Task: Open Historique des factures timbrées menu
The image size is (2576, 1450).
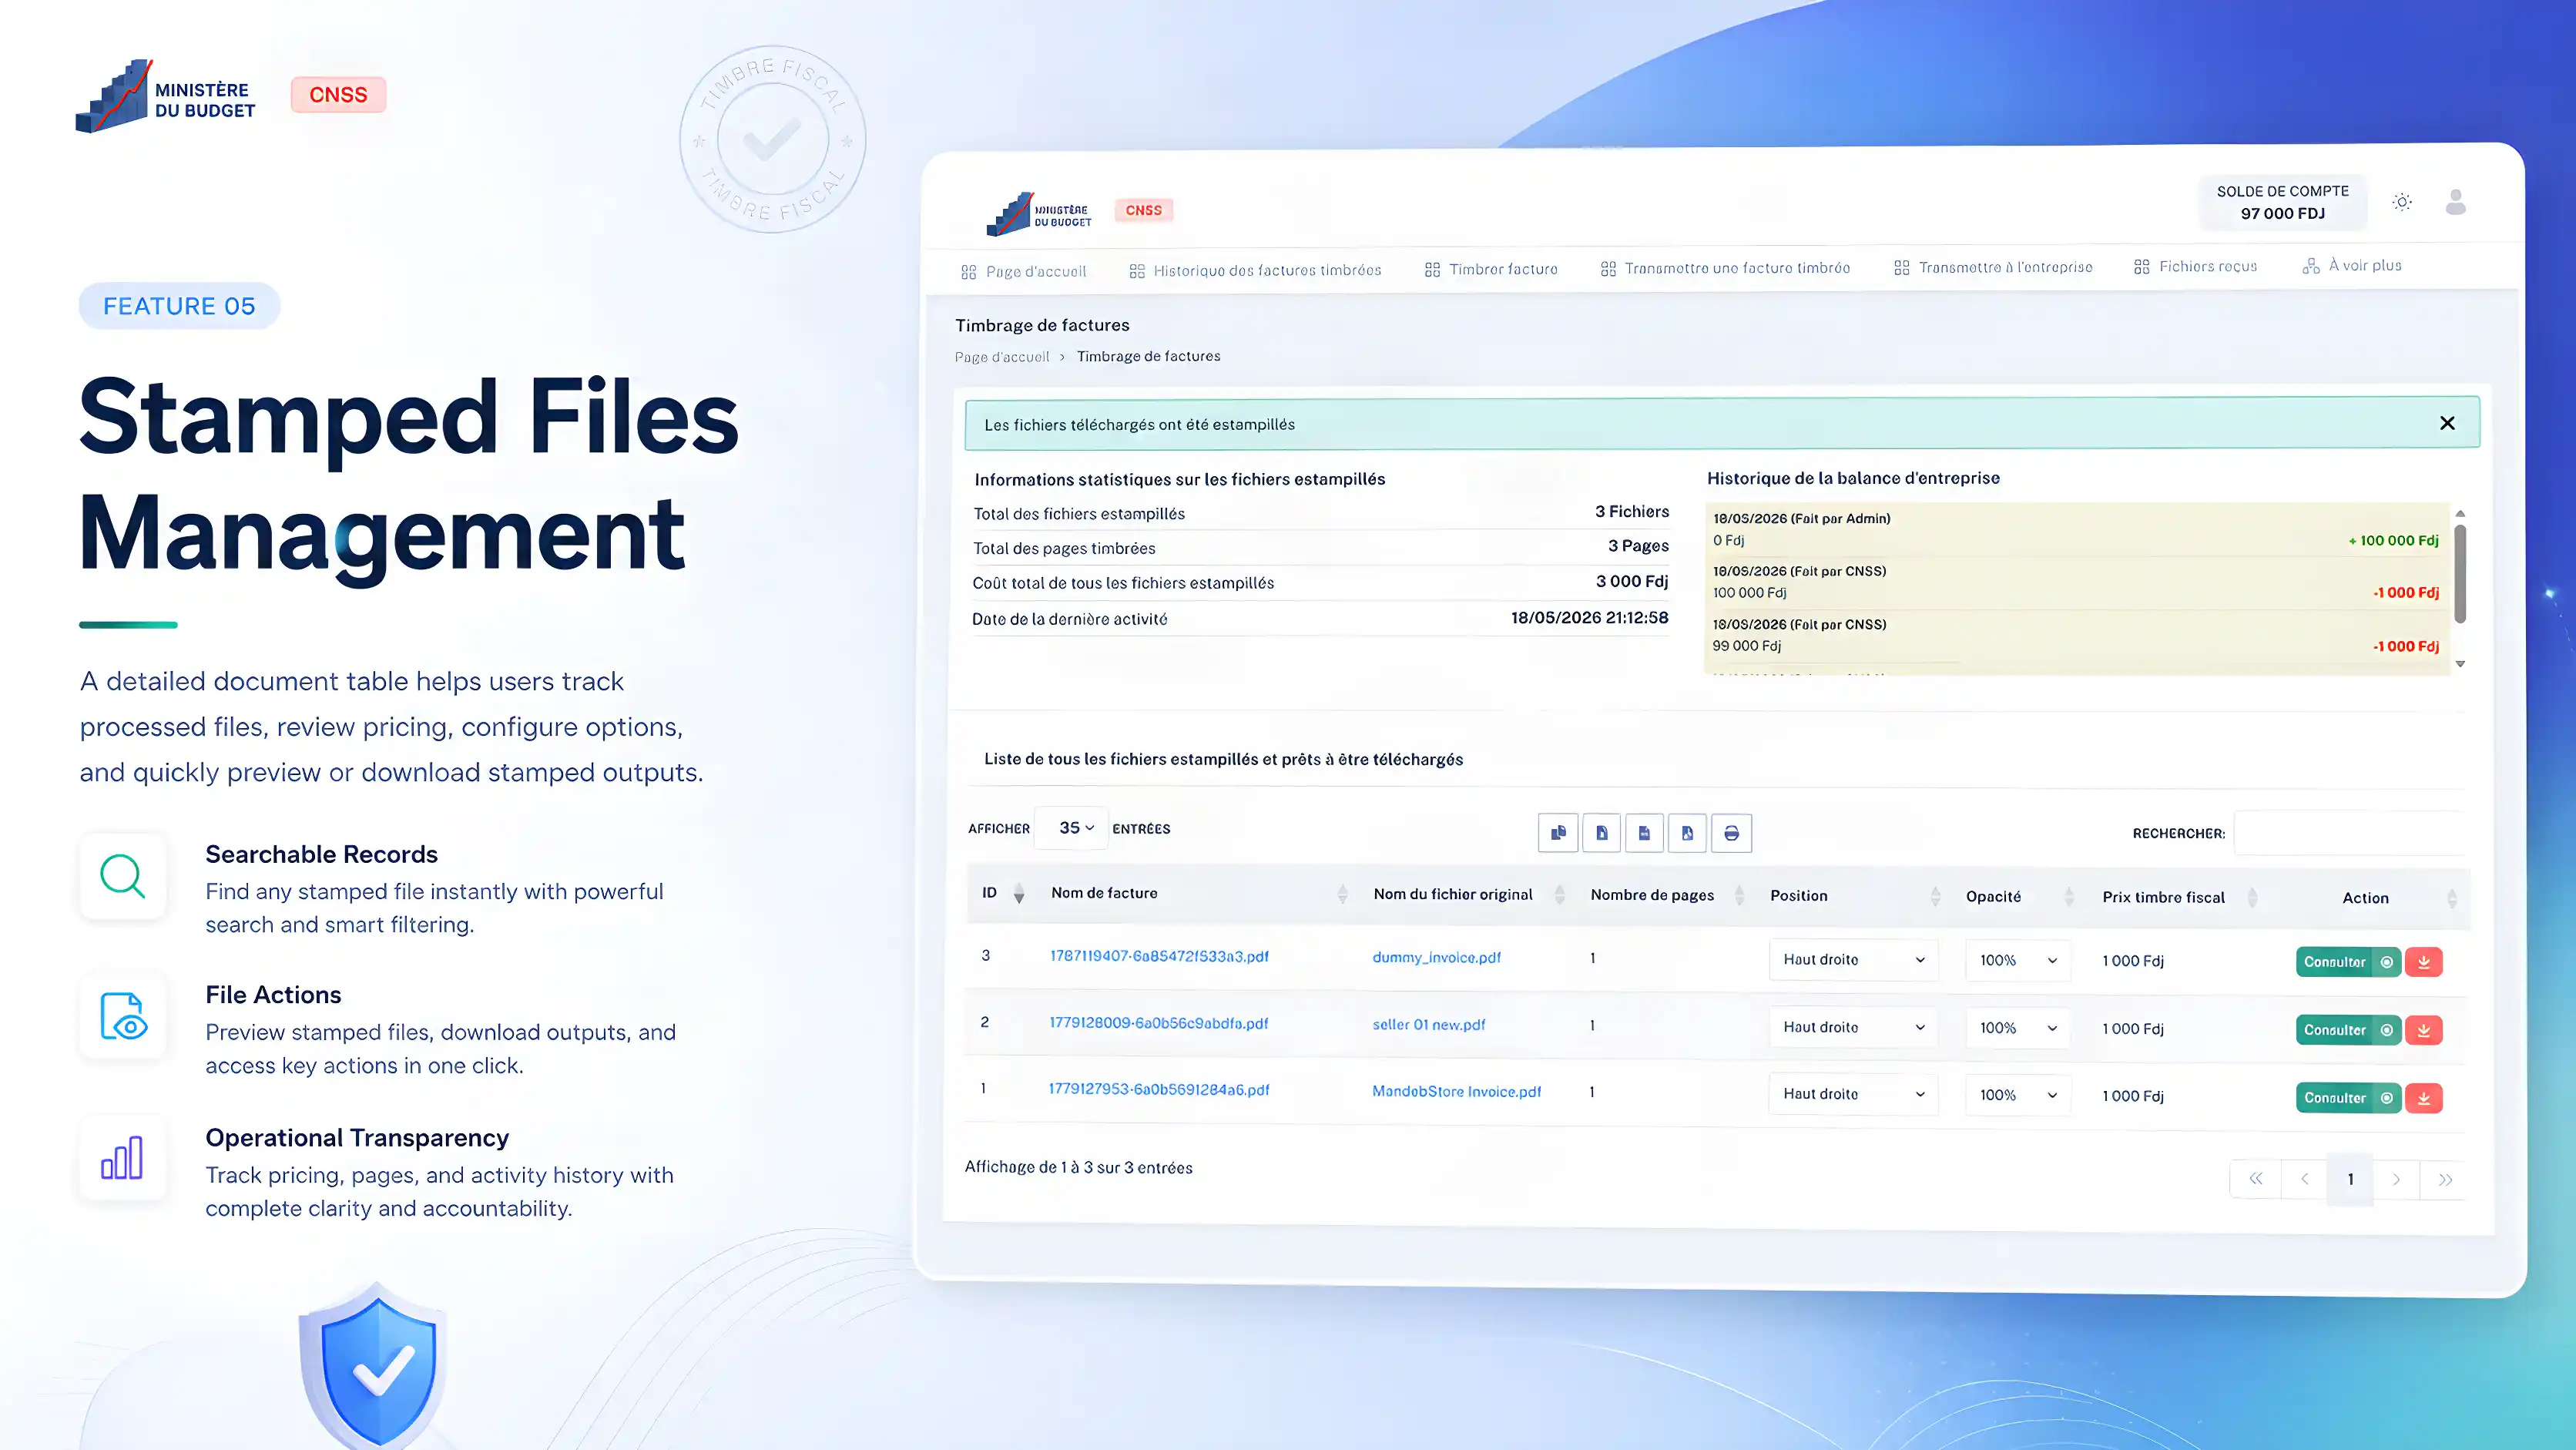Action: pos(1255,270)
